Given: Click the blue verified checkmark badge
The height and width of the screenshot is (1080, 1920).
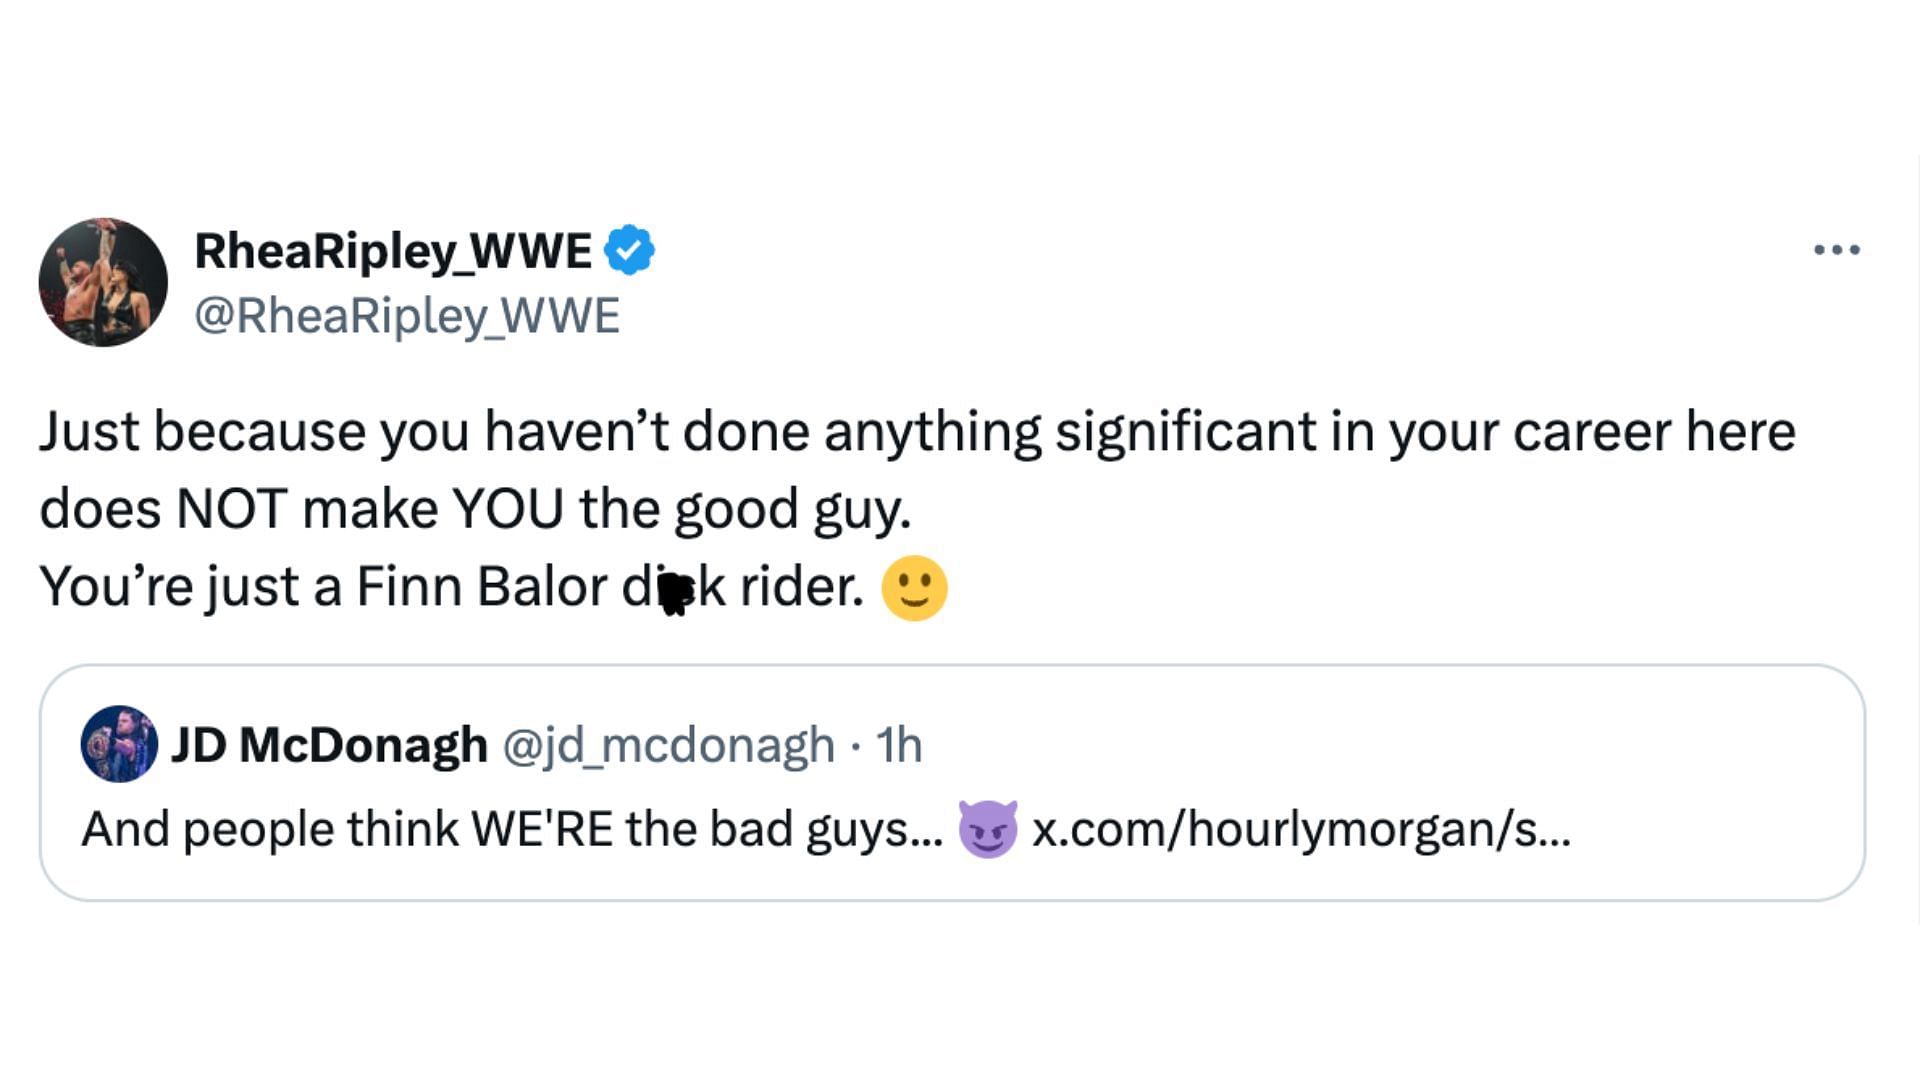Looking at the screenshot, I should [x=630, y=250].
